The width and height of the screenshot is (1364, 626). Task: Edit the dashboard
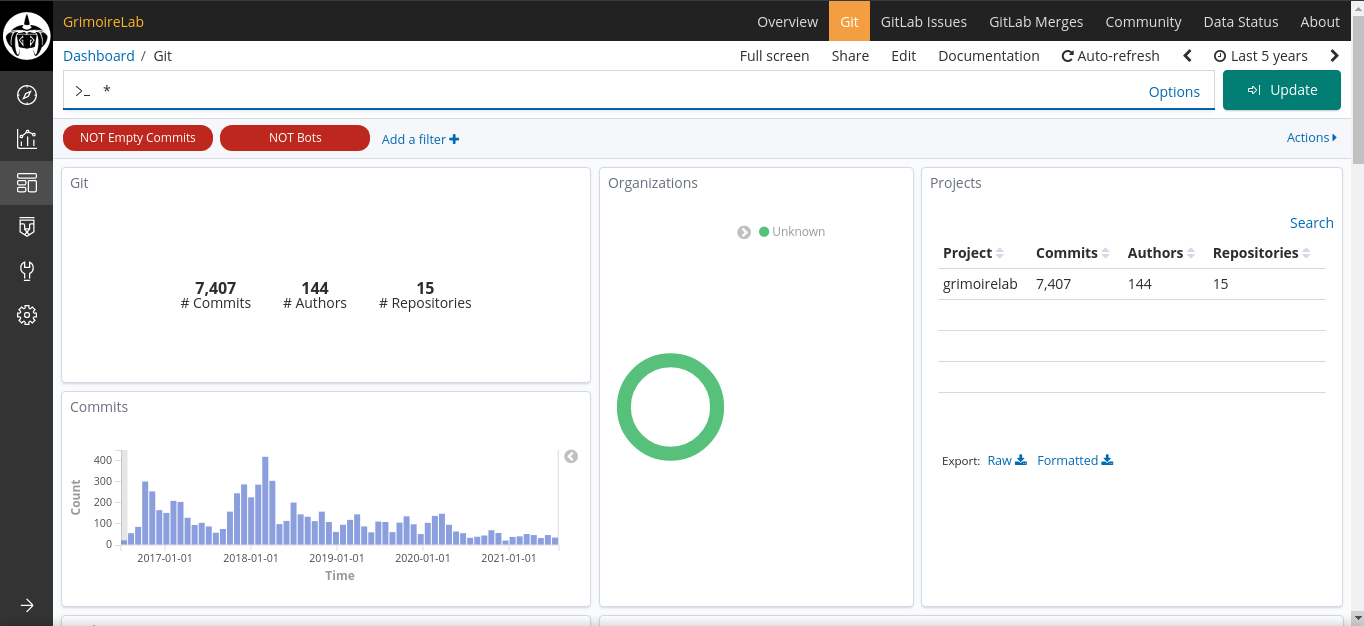903,56
